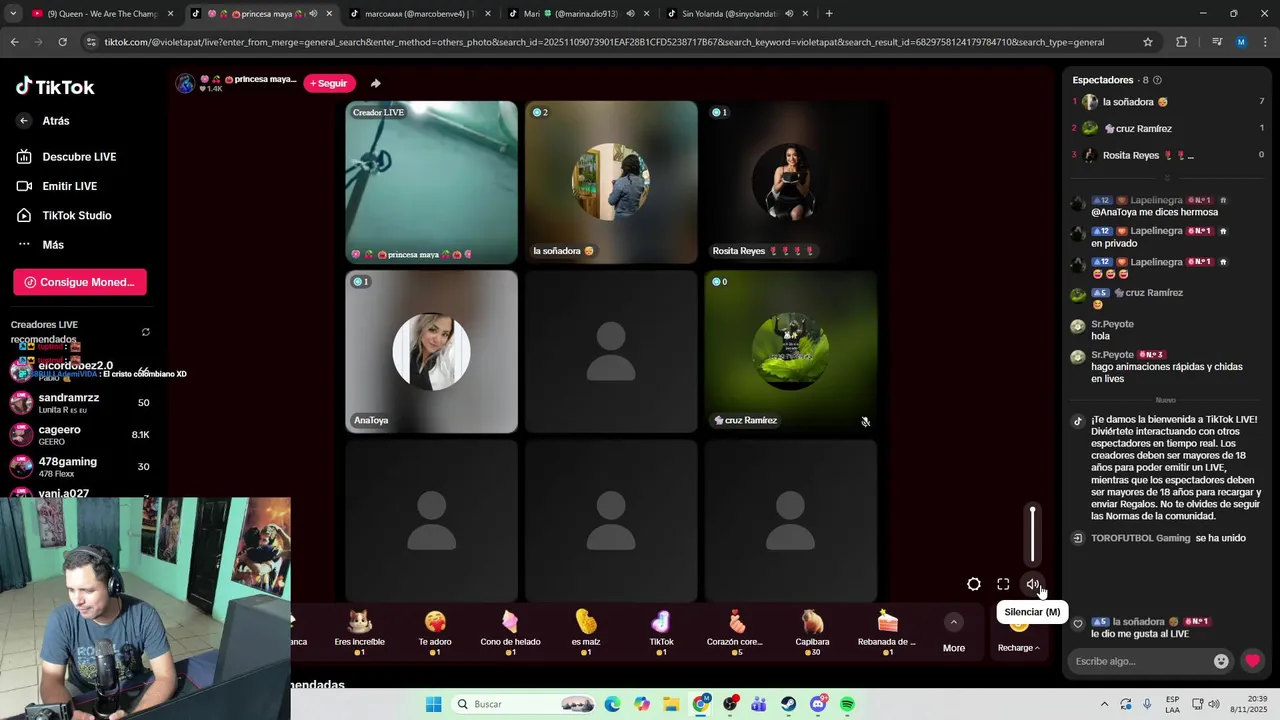Select the Creador LIVE video tile
1280x720 pixels.
[431, 182]
